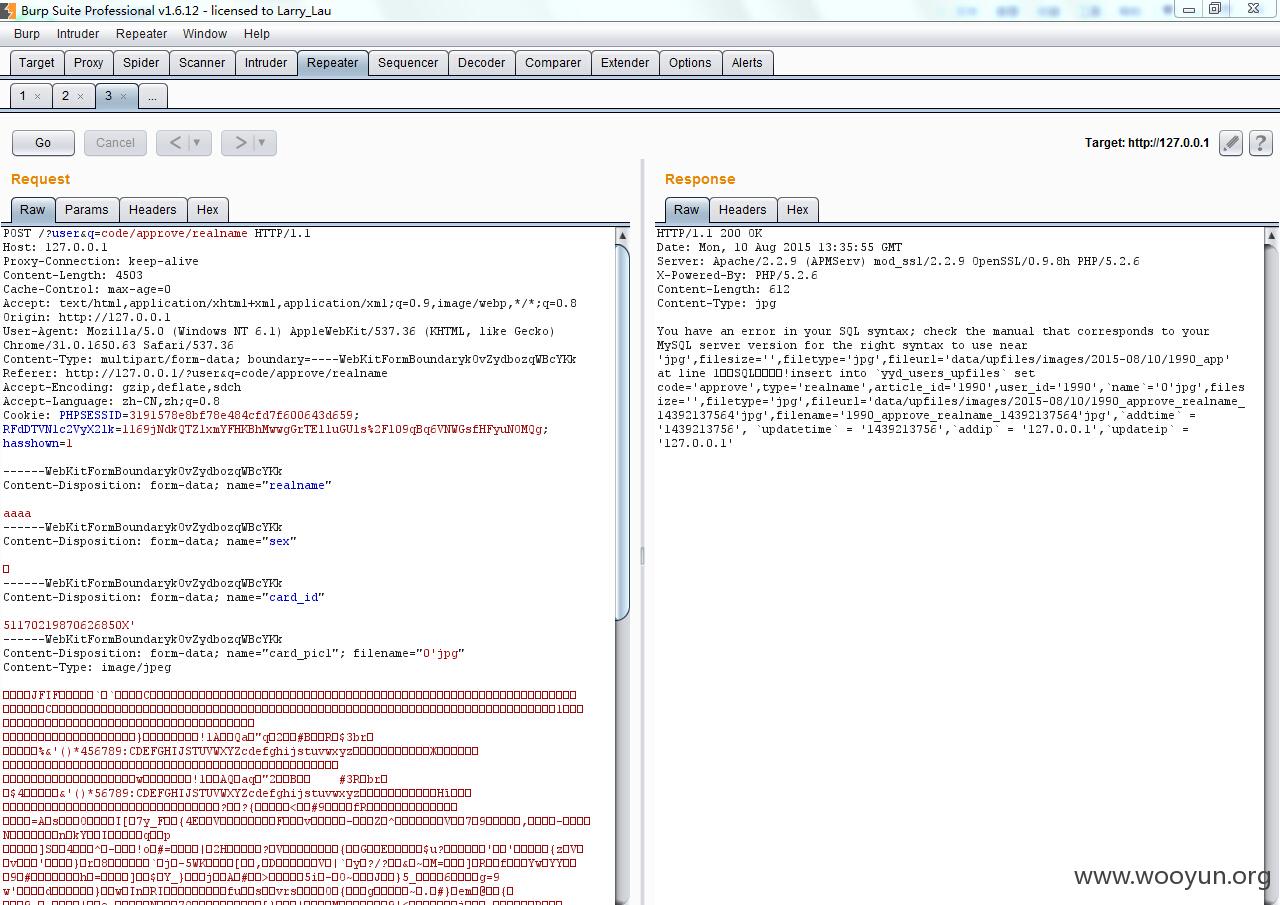Switch to the Decoder tab
Viewport: 1280px width, 905px height.
click(x=481, y=63)
